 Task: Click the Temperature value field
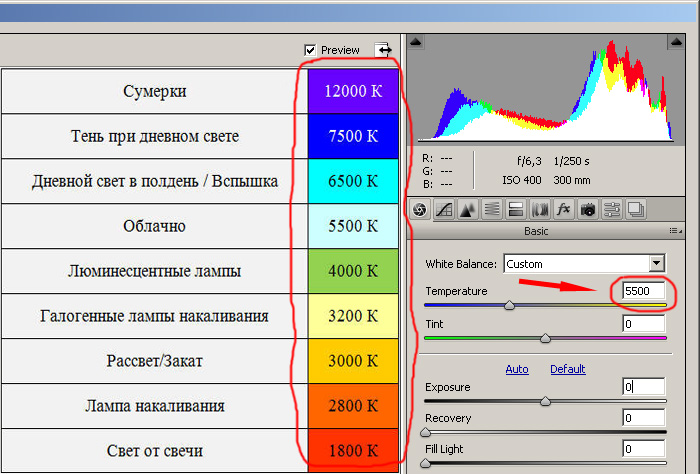(x=643, y=291)
